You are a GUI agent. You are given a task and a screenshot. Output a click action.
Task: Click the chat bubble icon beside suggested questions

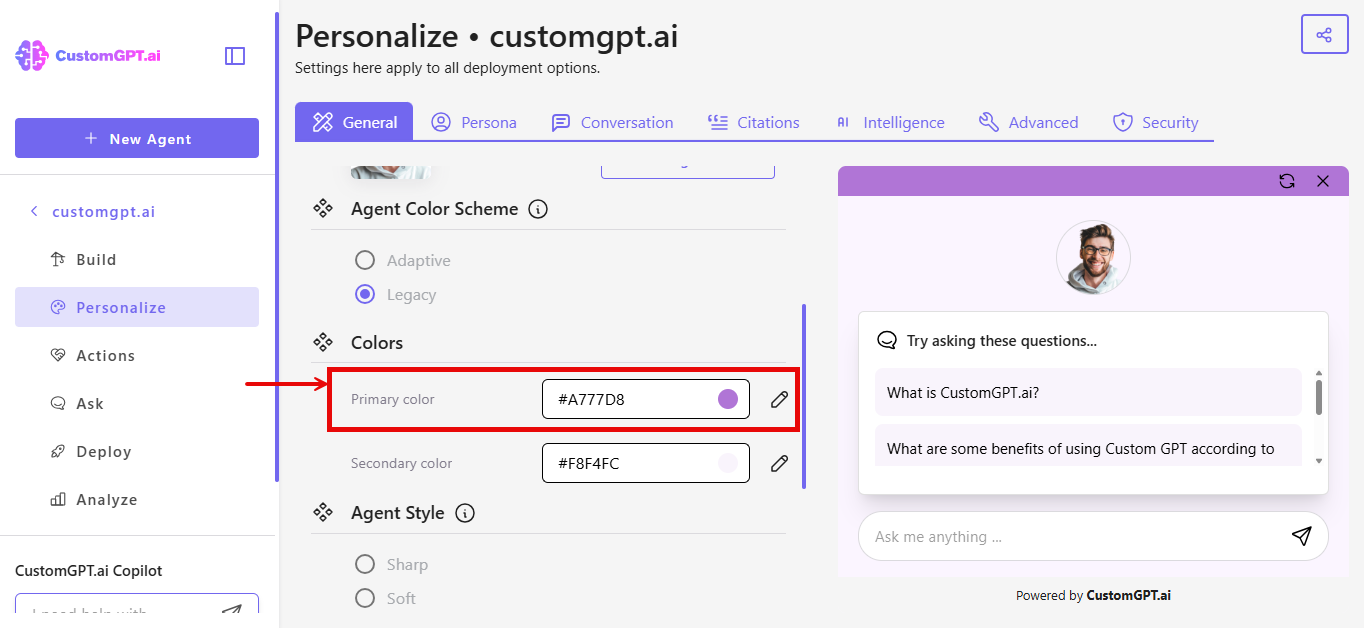pos(886,341)
